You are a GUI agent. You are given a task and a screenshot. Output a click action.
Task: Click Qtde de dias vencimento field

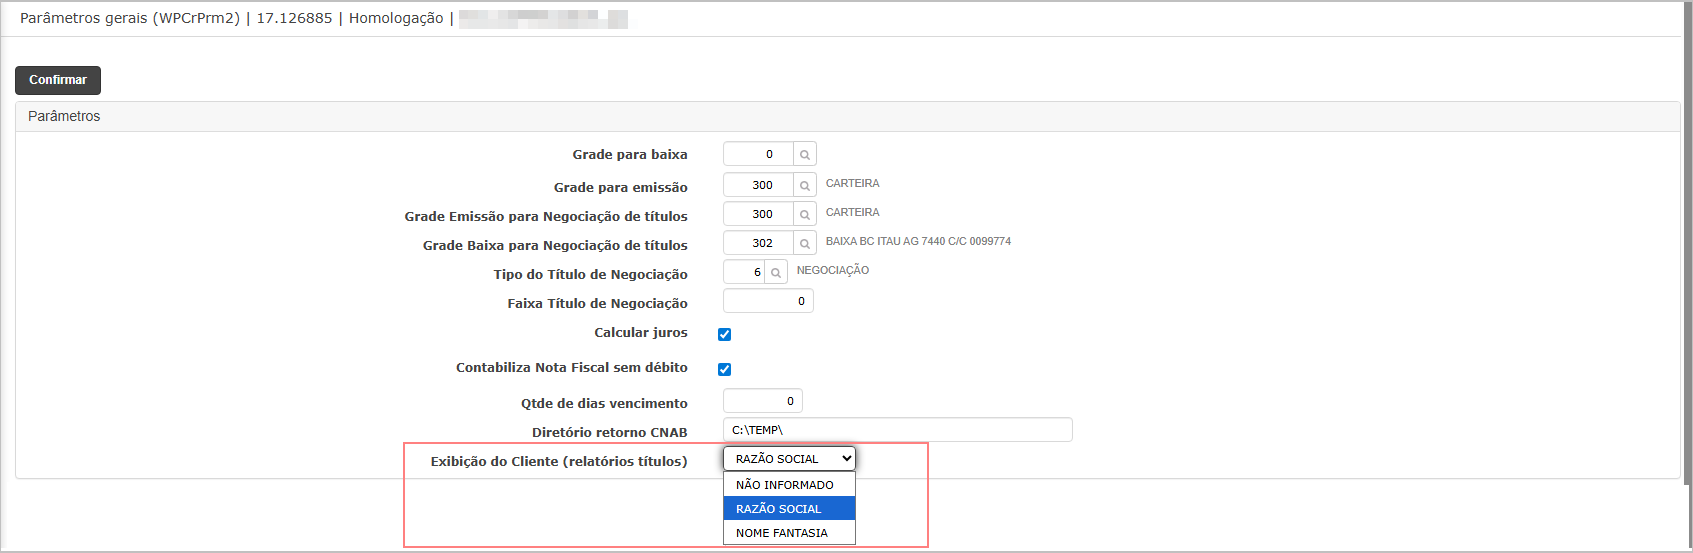point(762,401)
